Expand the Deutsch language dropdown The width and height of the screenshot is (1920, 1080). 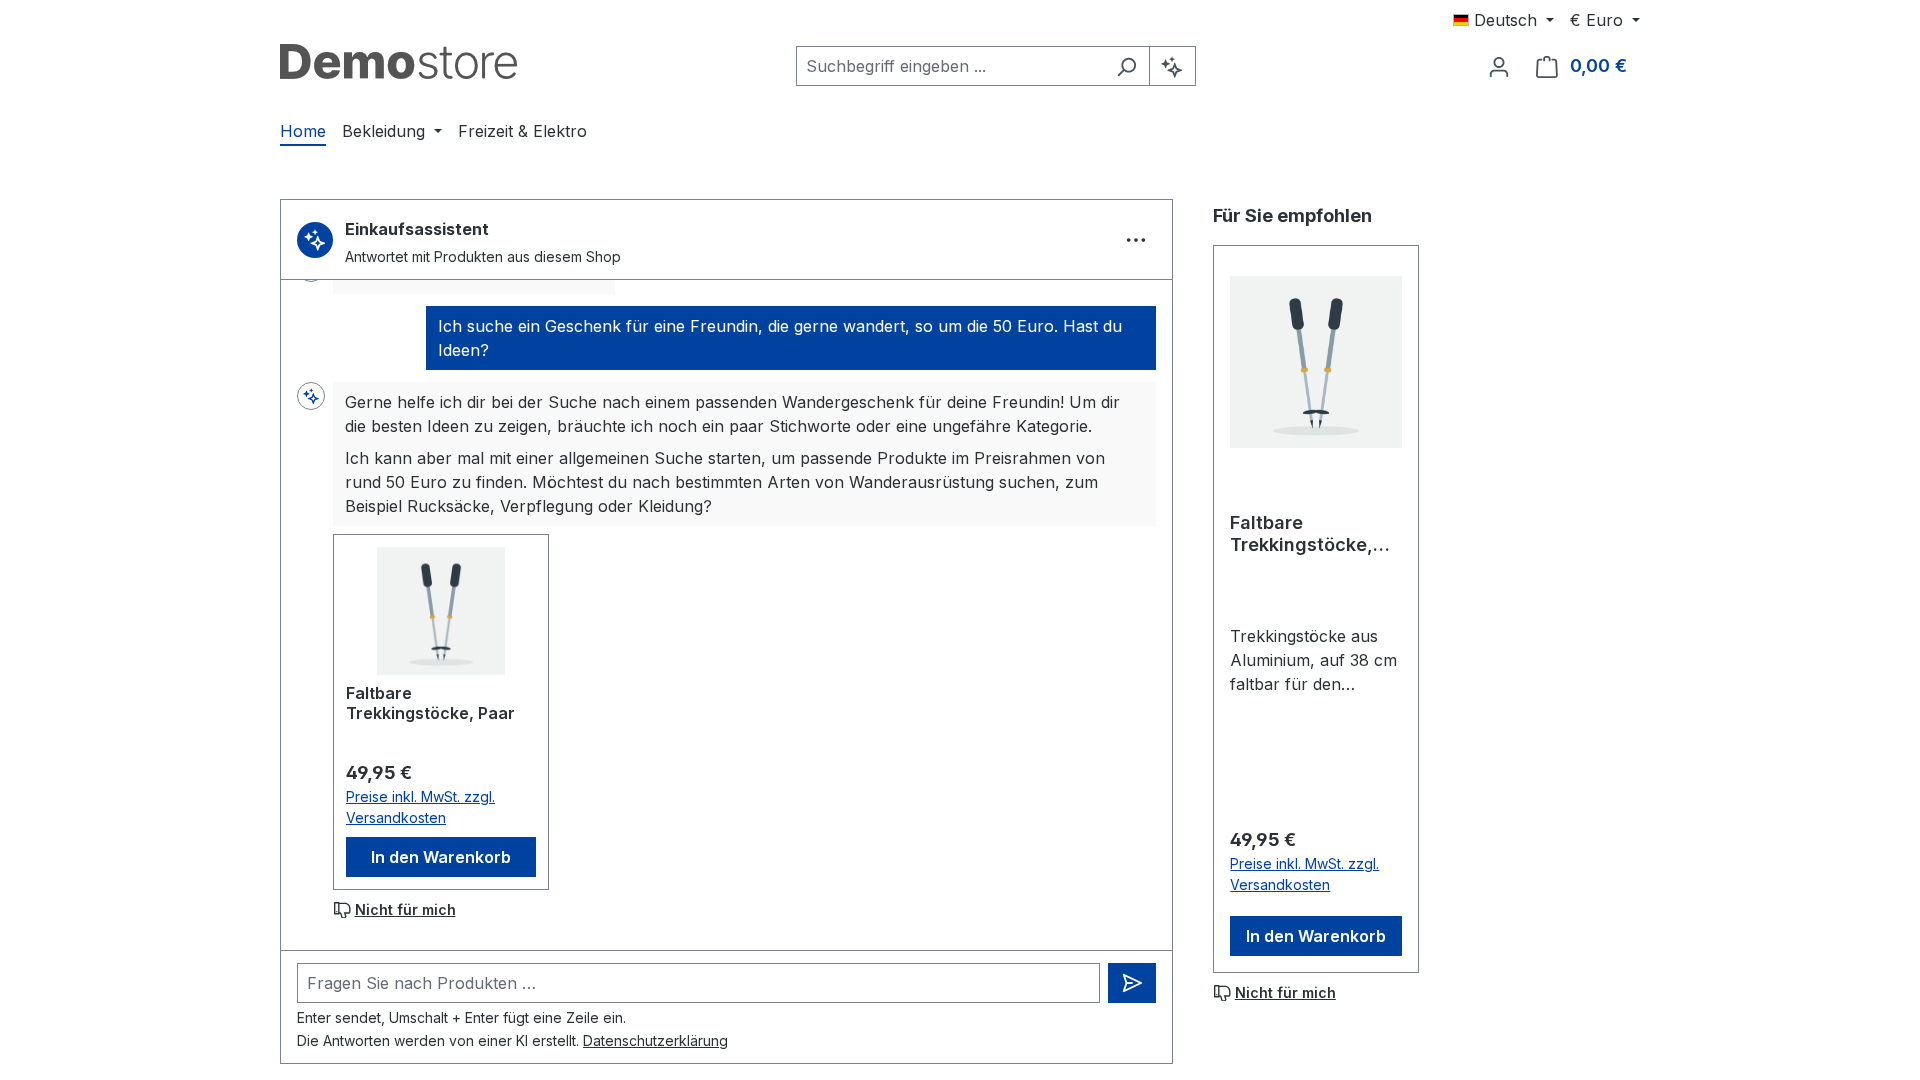coord(1504,20)
